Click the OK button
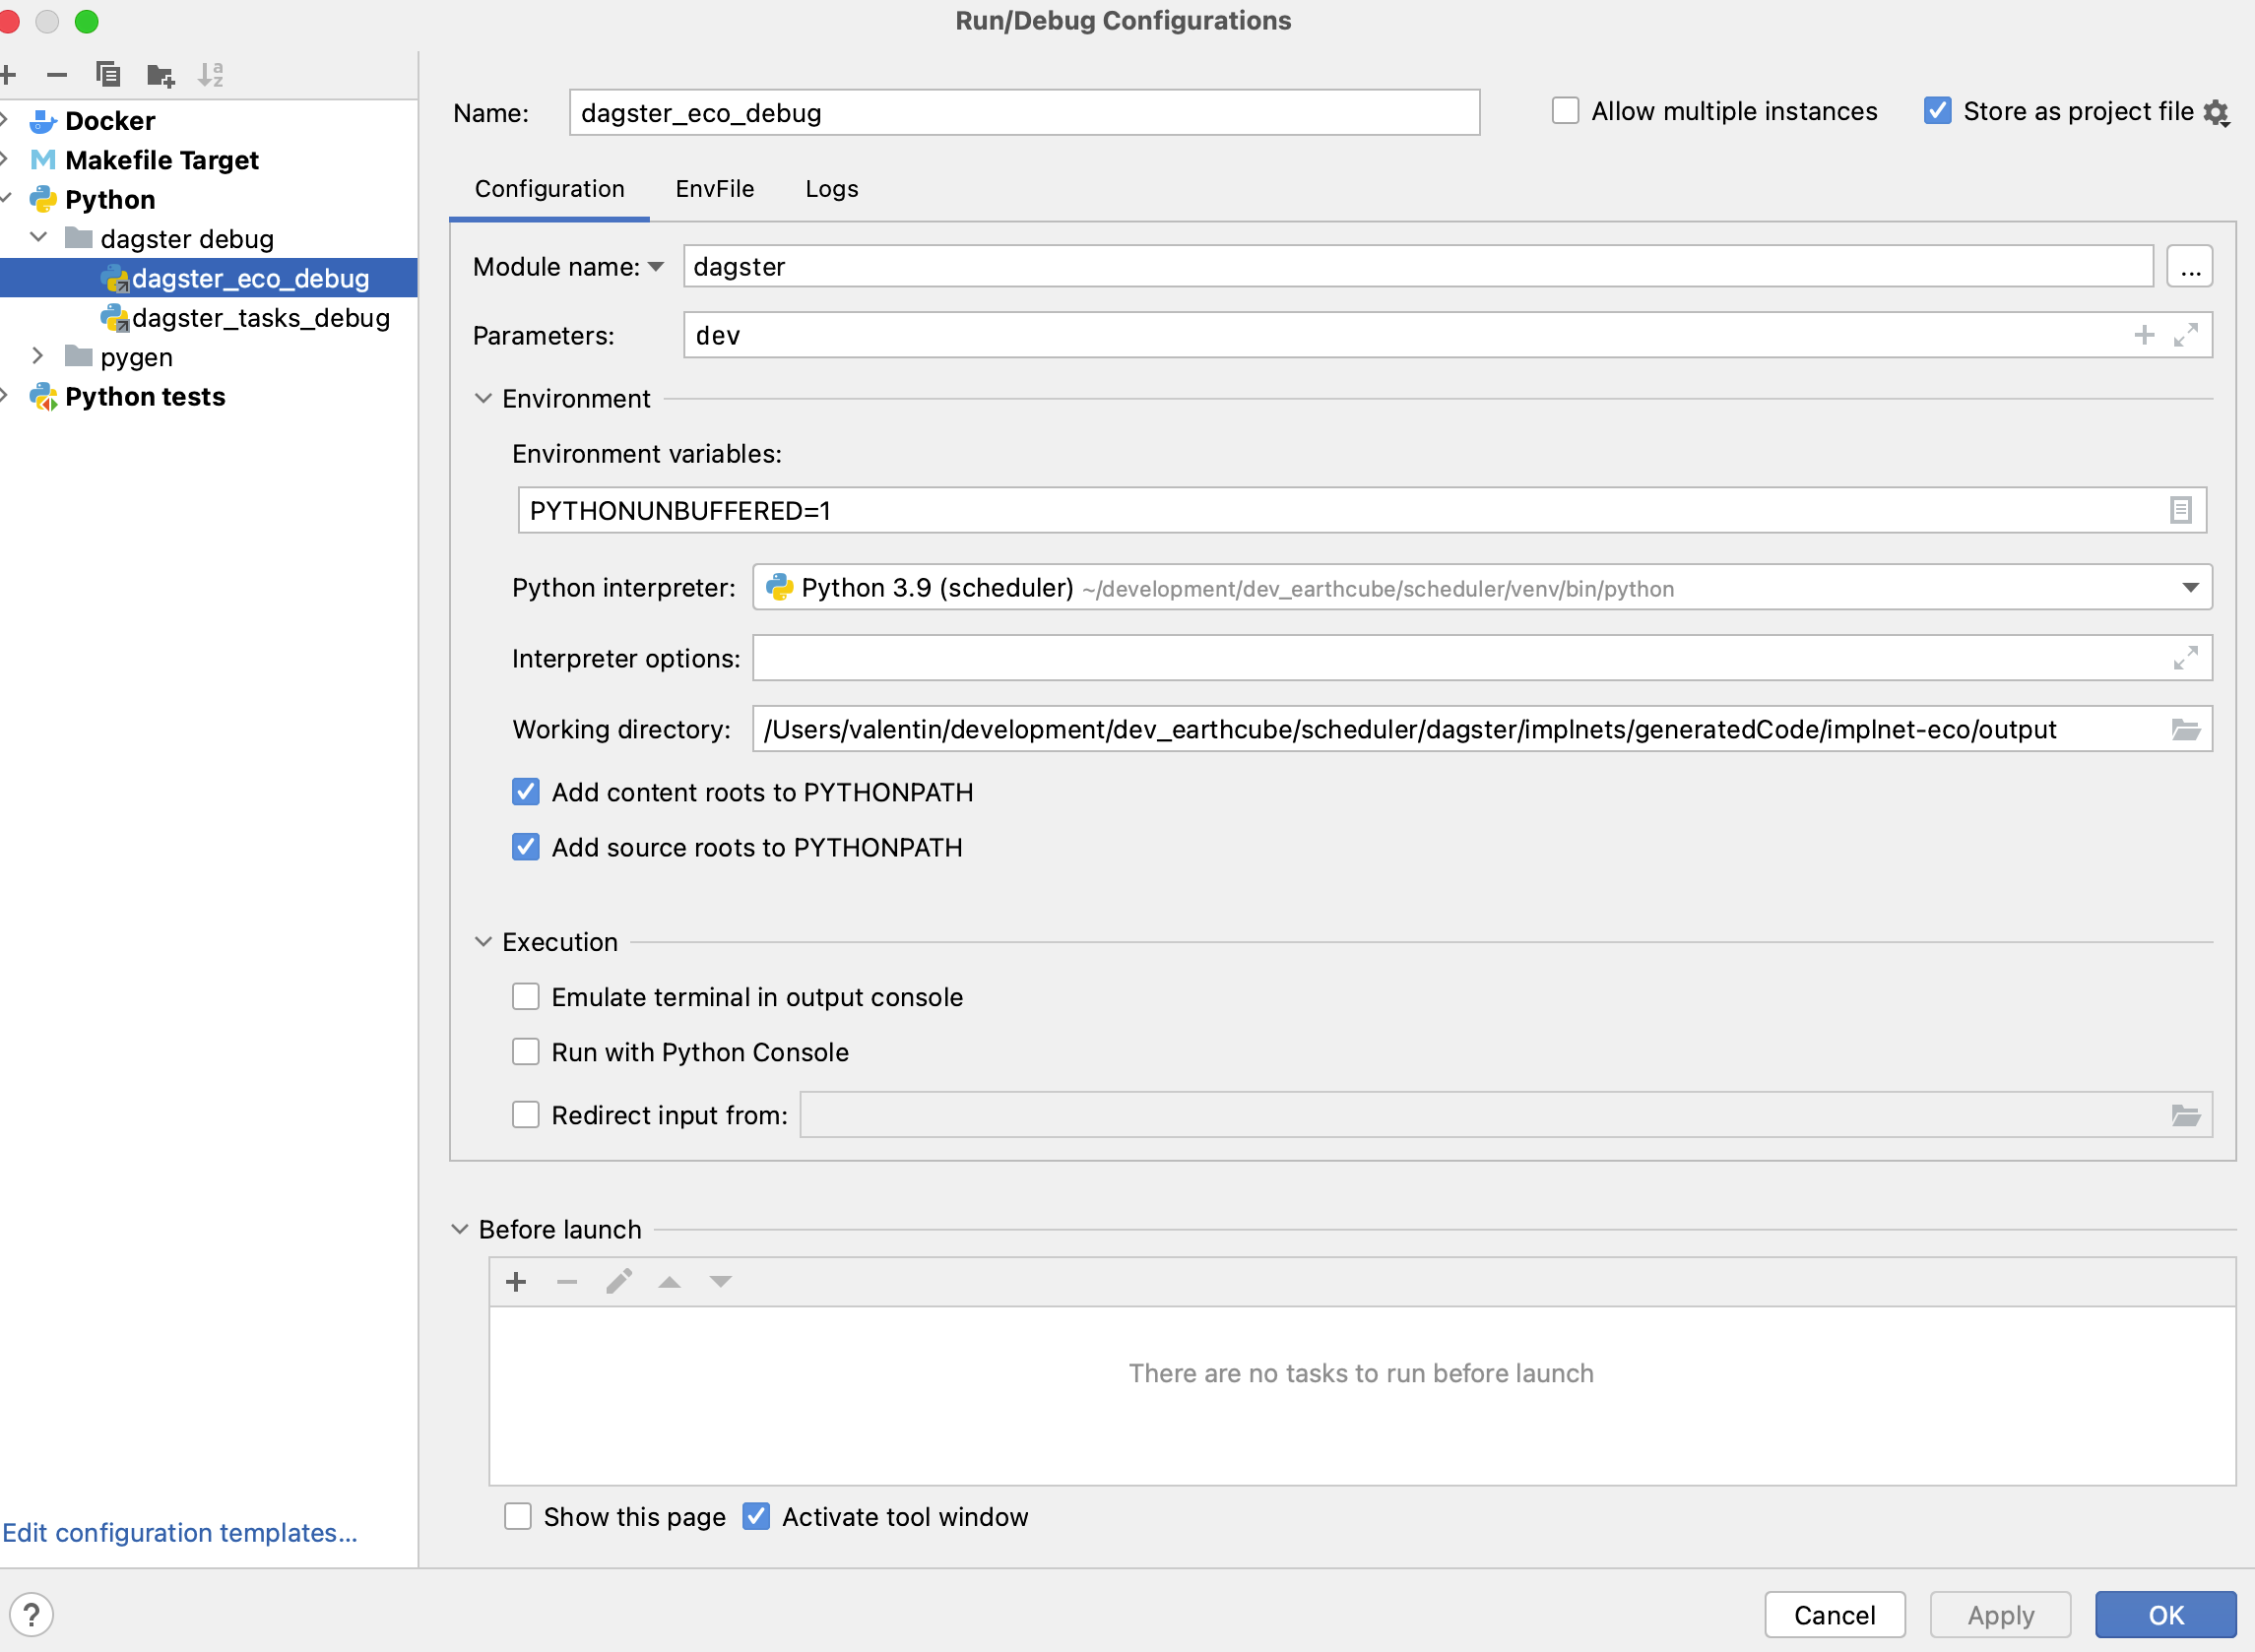The width and height of the screenshot is (2255, 1652). tap(2166, 1615)
